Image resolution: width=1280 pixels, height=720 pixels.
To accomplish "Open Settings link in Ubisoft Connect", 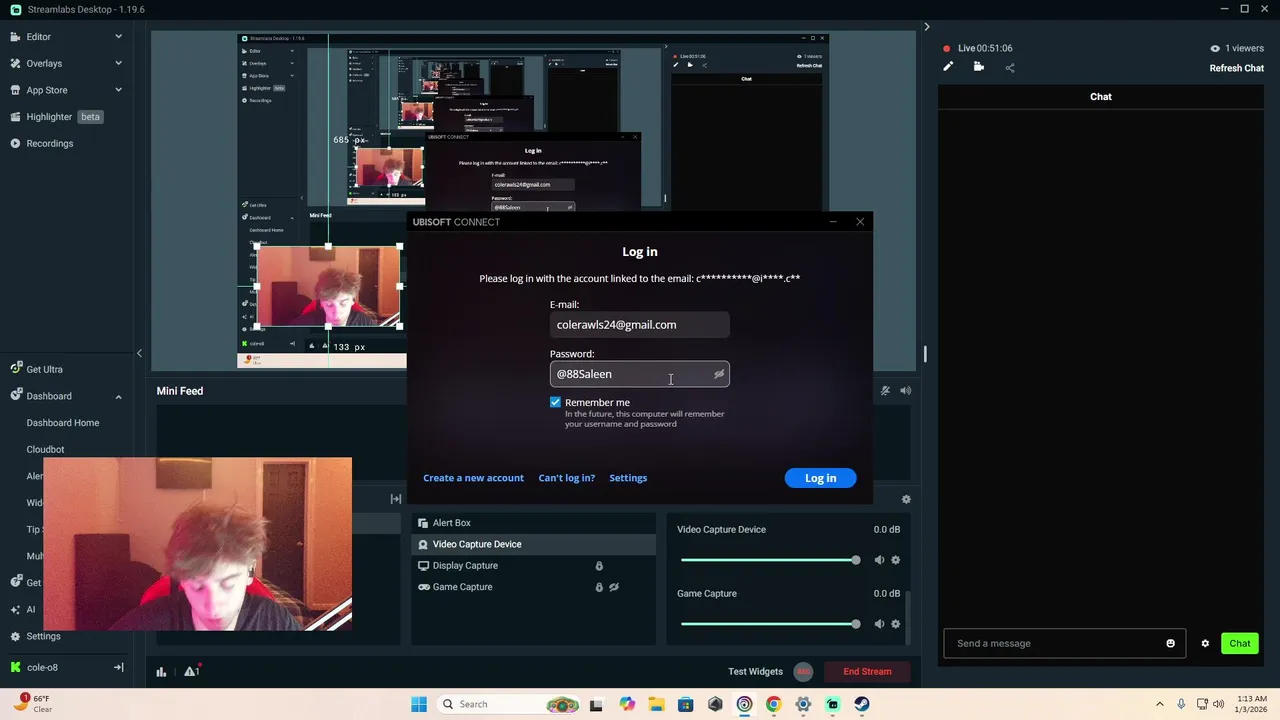I will click(x=628, y=478).
